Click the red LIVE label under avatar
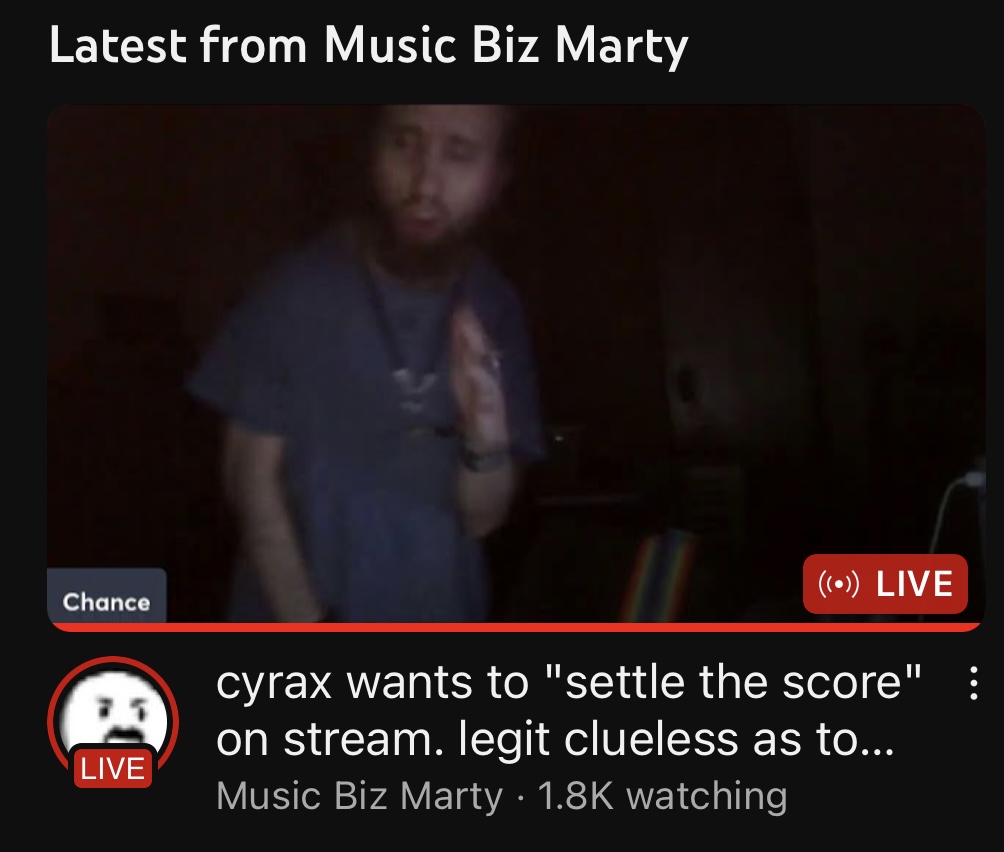Viewport: 1004px width, 852px height. 113,768
